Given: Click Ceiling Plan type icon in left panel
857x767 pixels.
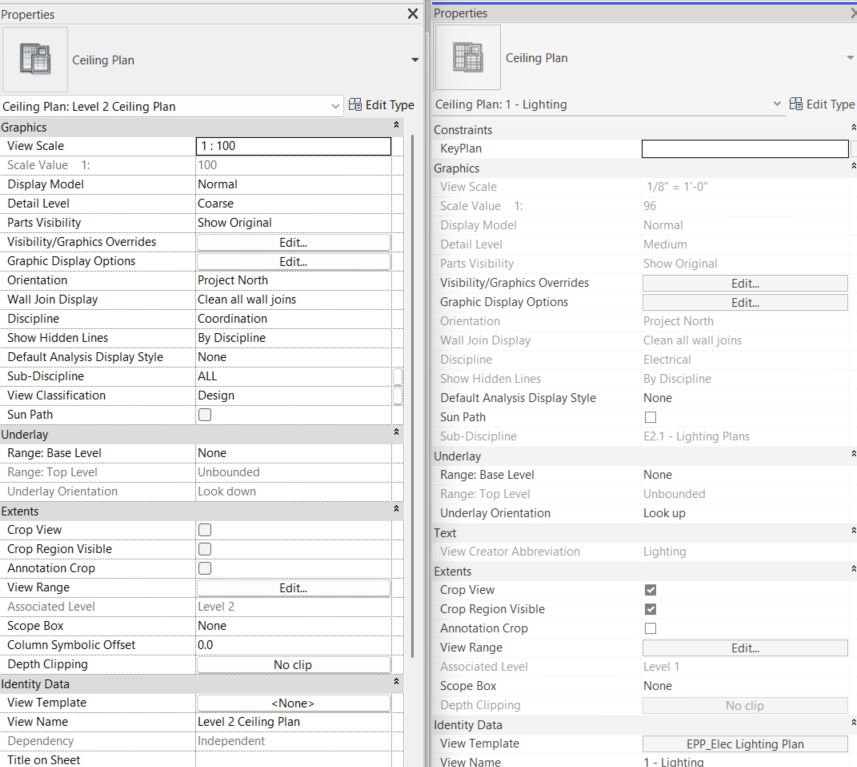Looking at the screenshot, I should (x=35, y=59).
